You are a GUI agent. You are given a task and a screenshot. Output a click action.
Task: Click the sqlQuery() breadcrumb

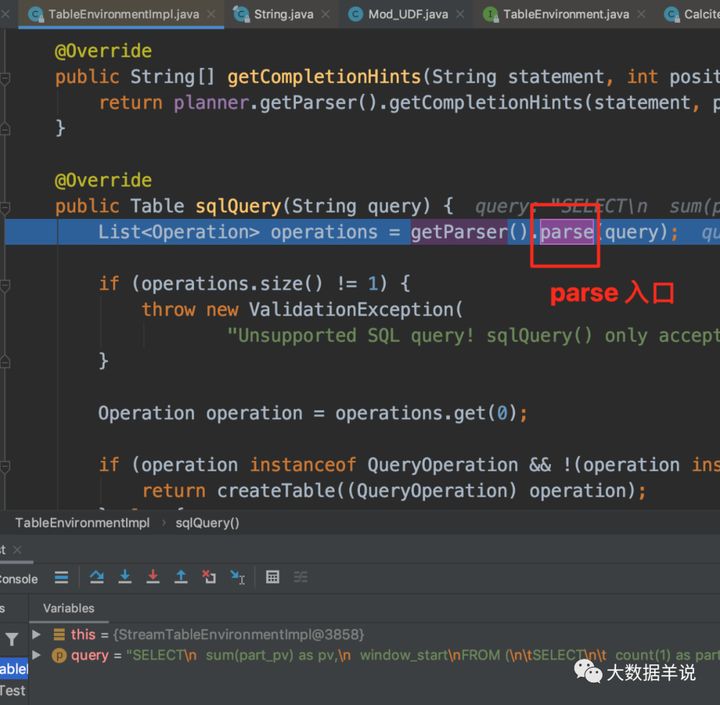click(x=207, y=523)
